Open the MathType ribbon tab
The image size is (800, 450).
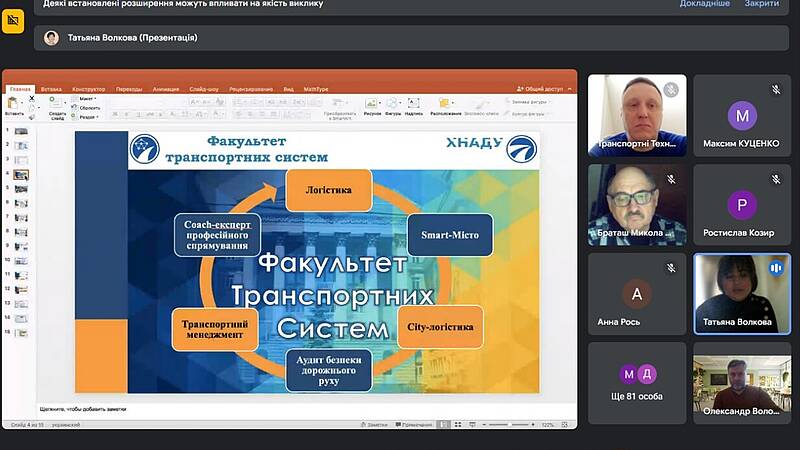pyautogui.click(x=316, y=89)
